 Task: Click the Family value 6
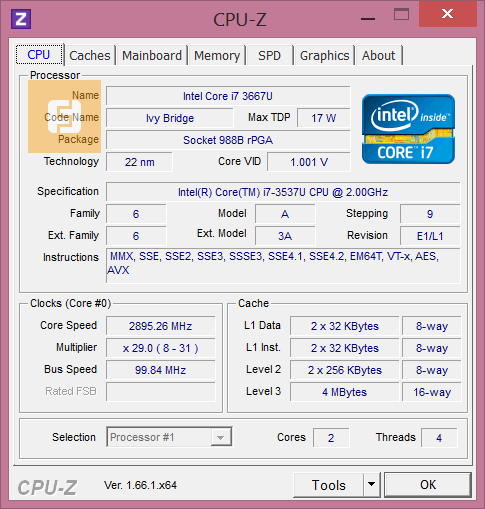pos(136,214)
